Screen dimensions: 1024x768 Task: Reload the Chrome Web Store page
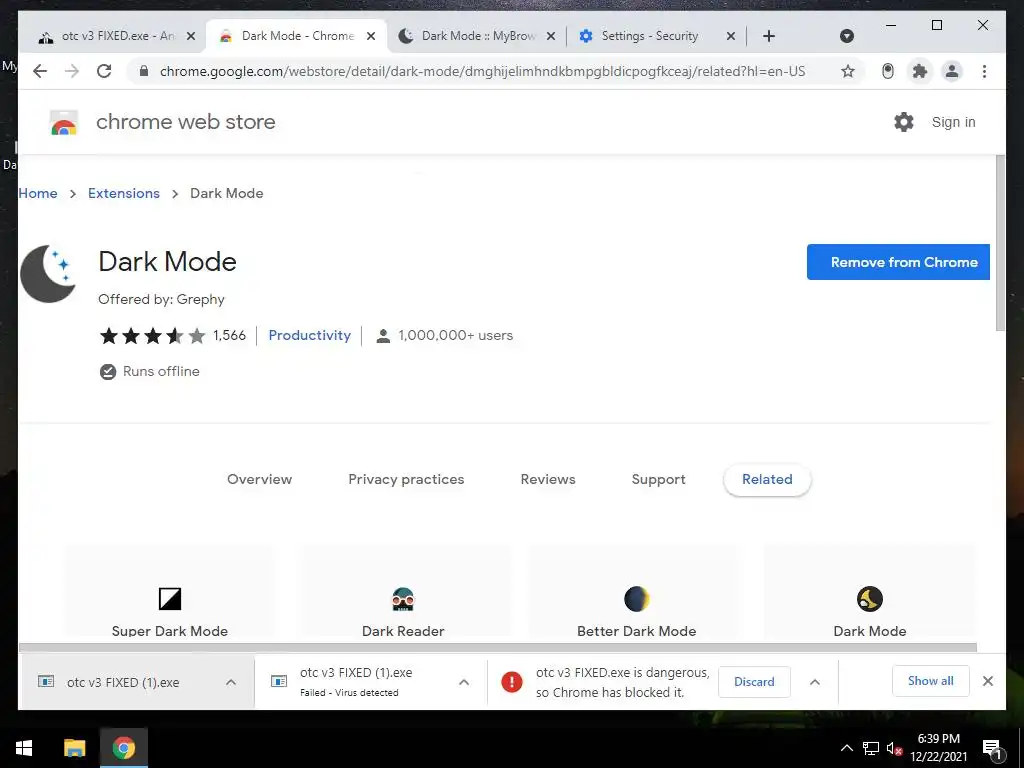[104, 71]
